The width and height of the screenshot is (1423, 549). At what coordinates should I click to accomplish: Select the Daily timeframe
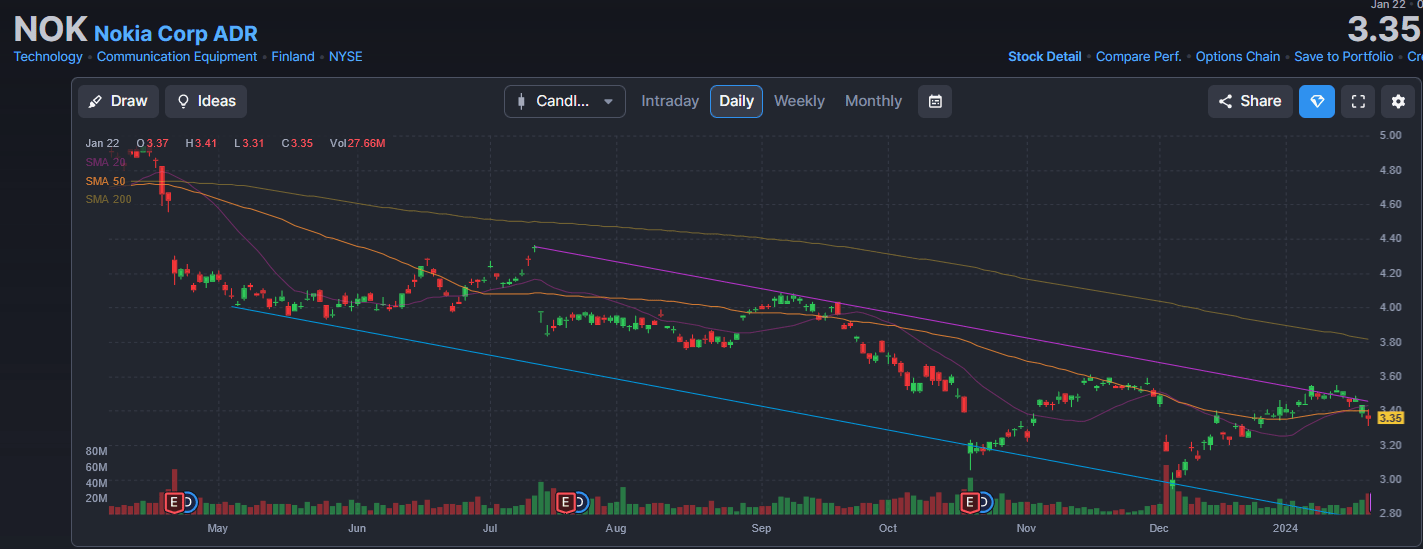(x=736, y=101)
